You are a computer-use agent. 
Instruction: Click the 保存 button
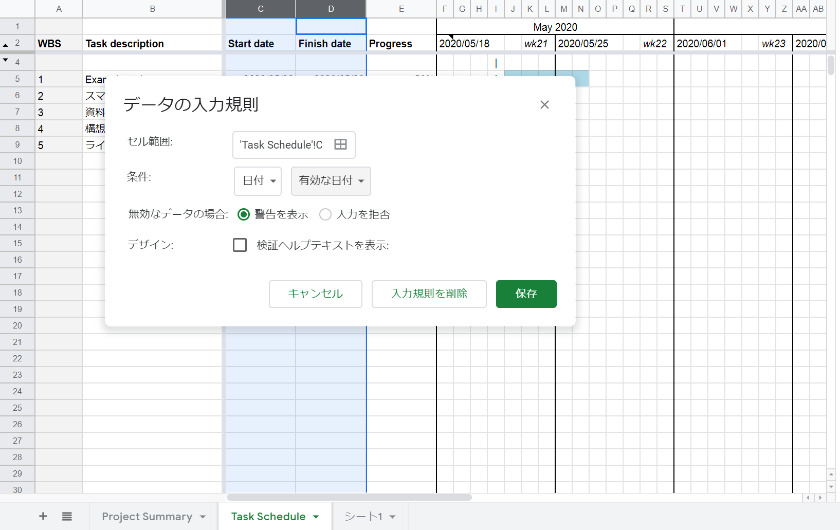(526, 294)
